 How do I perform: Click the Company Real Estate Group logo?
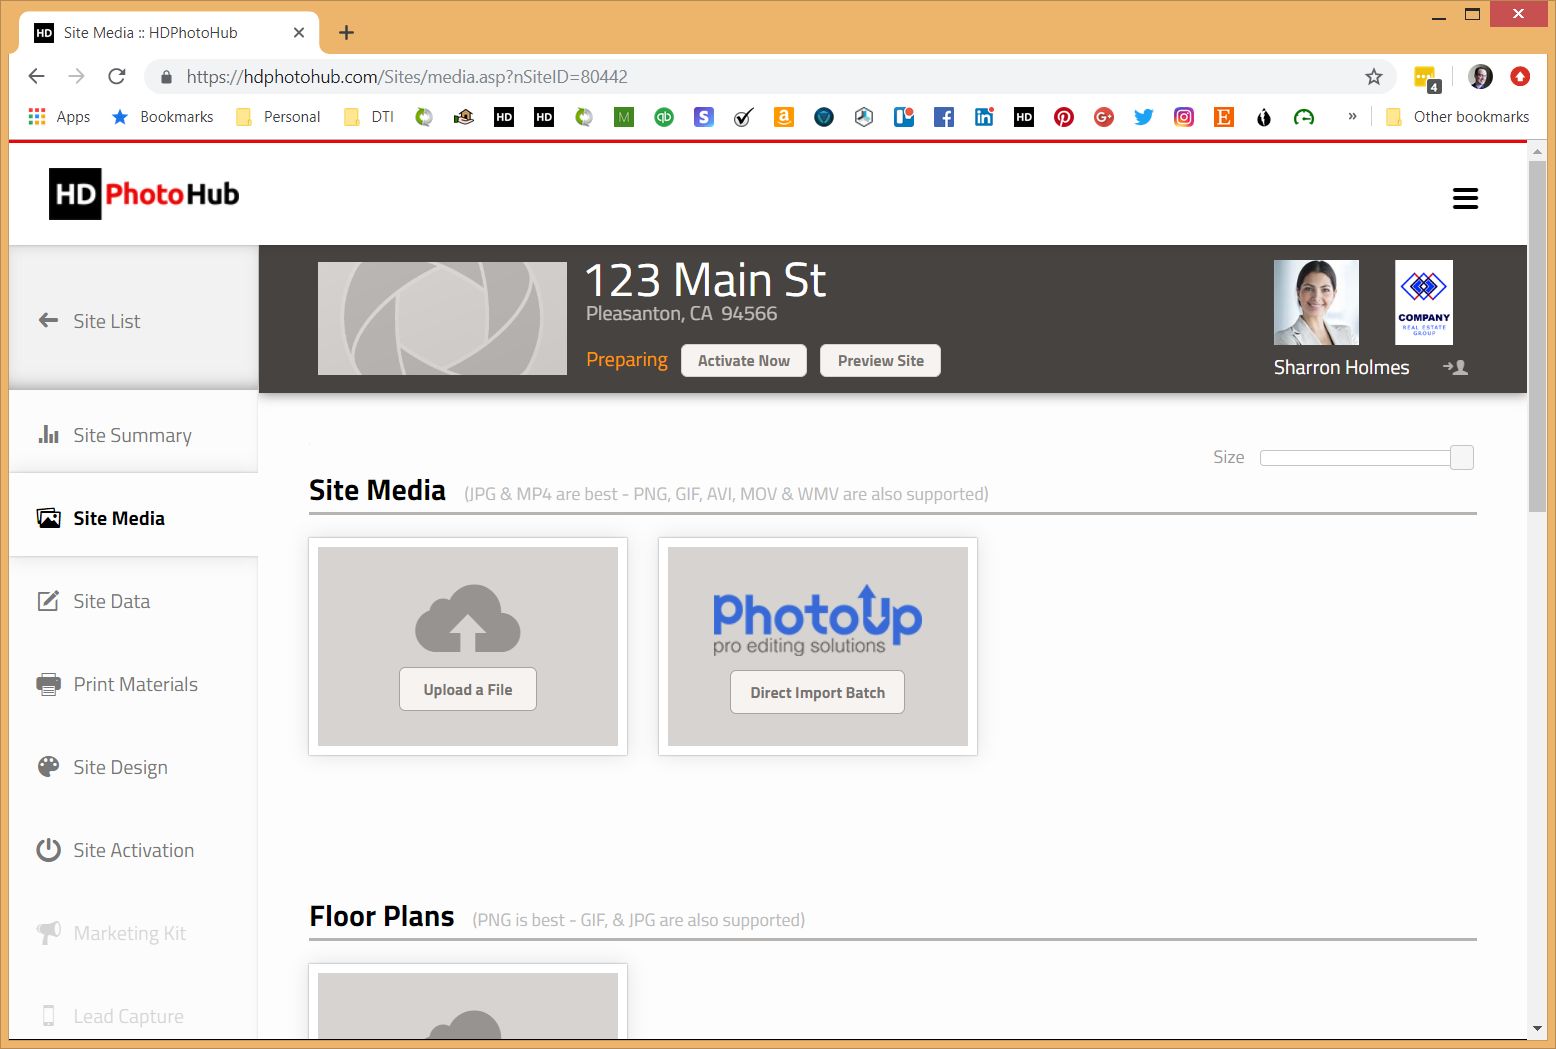pyautogui.click(x=1424, y=303)
